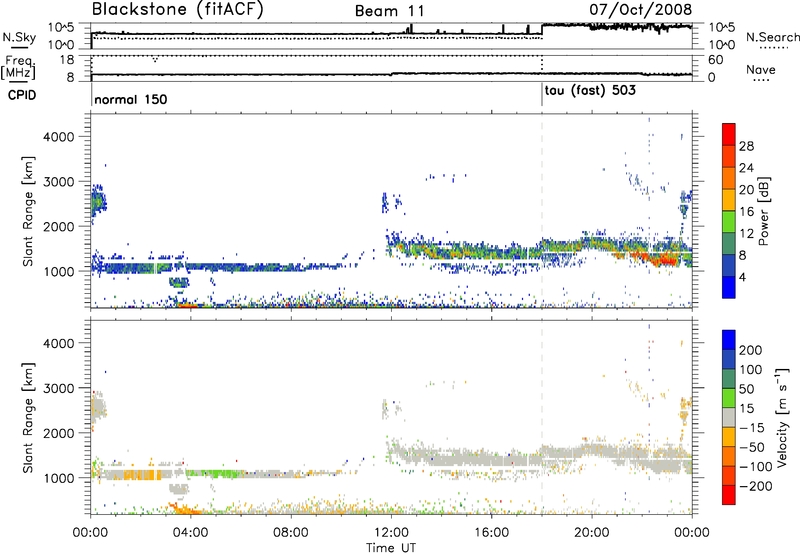Click the grey -15 to 15 velocity band
Screen dimensions: 800x554
pyautogui.click(x=729, y=417)
